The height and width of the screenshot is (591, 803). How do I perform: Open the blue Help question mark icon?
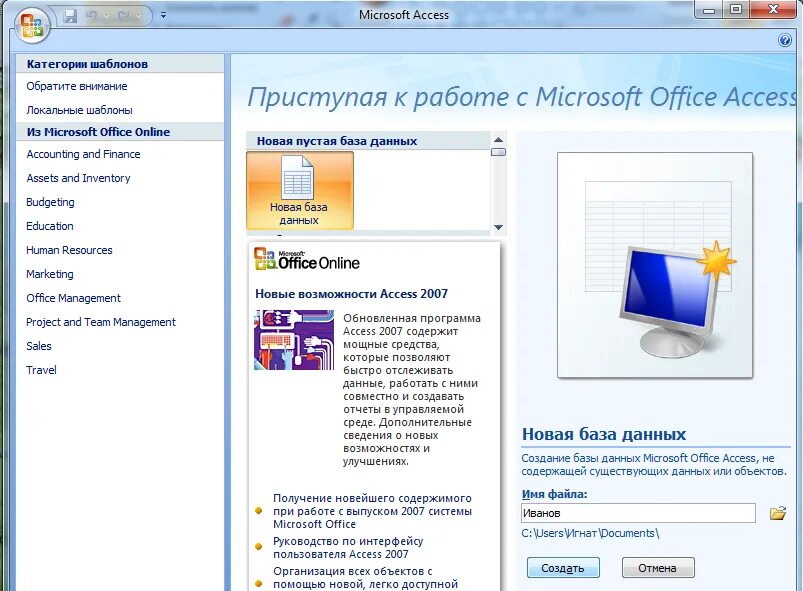click(x=785, y=40)
